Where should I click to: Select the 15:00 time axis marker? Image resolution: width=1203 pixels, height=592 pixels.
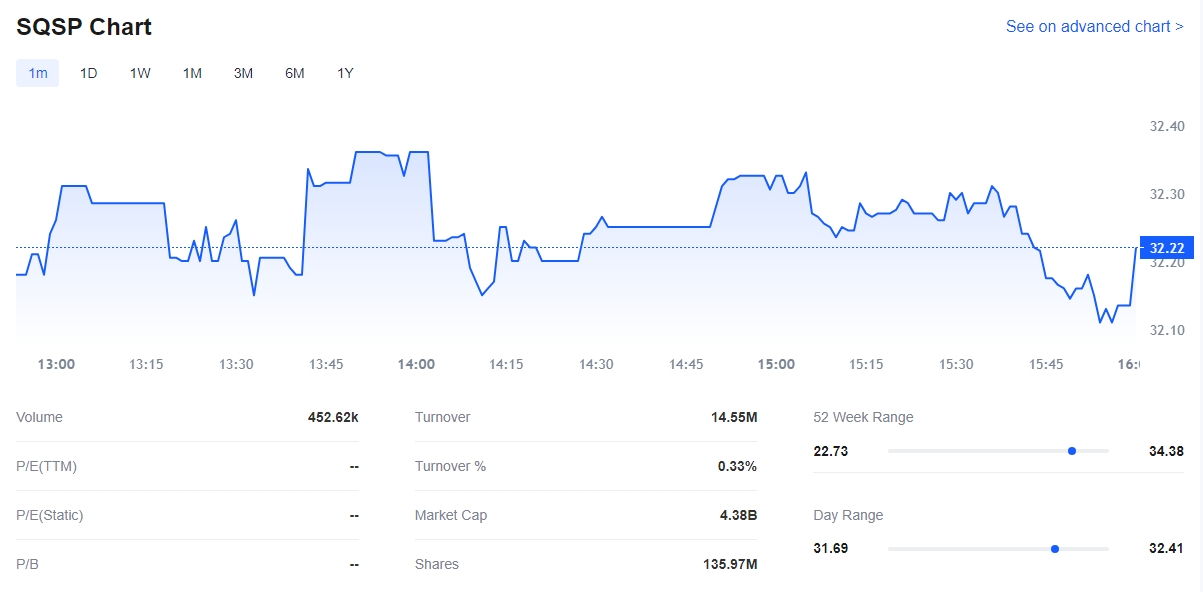click(776, 364)
